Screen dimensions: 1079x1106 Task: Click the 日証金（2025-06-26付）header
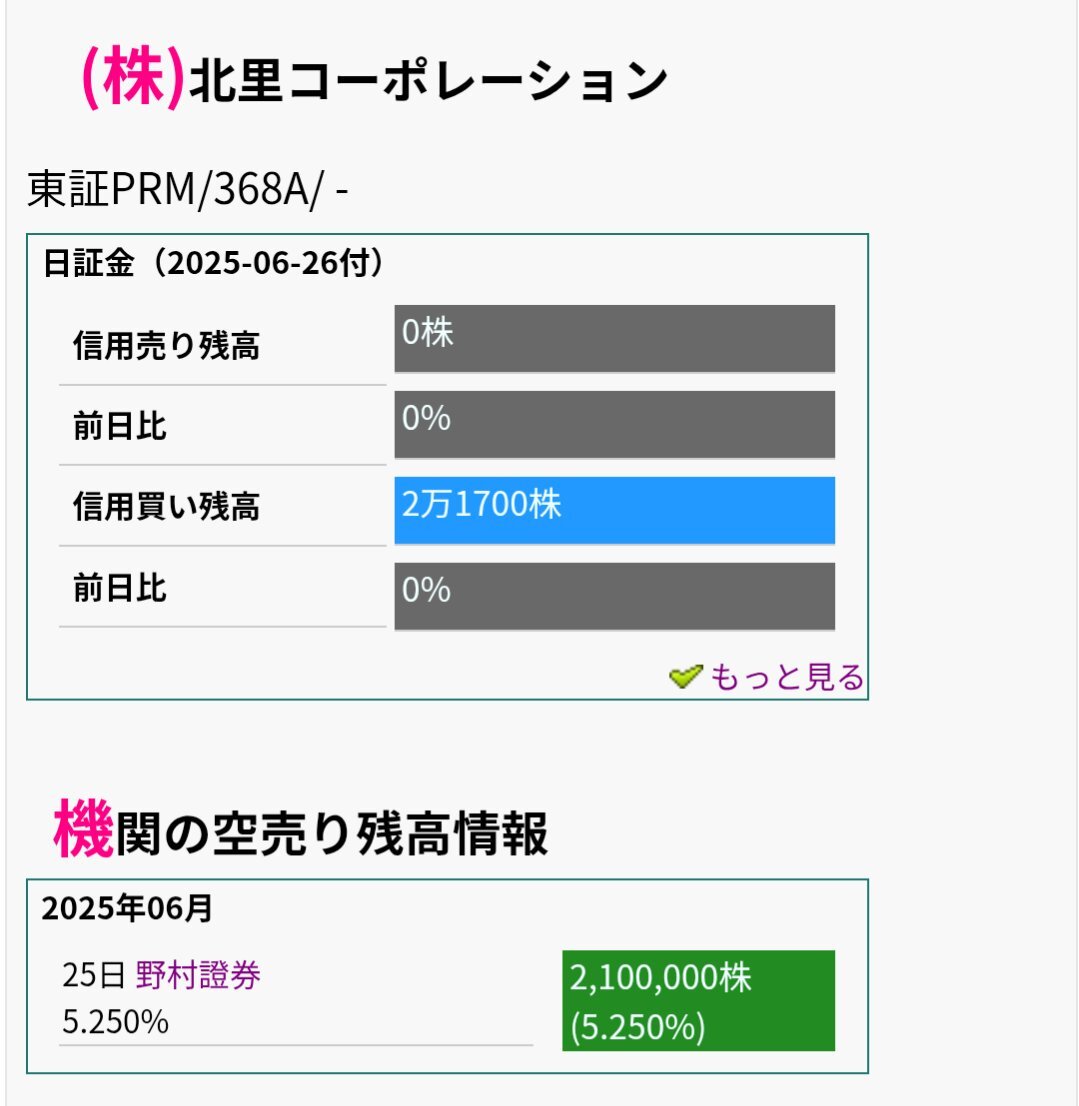click(214, 262)
